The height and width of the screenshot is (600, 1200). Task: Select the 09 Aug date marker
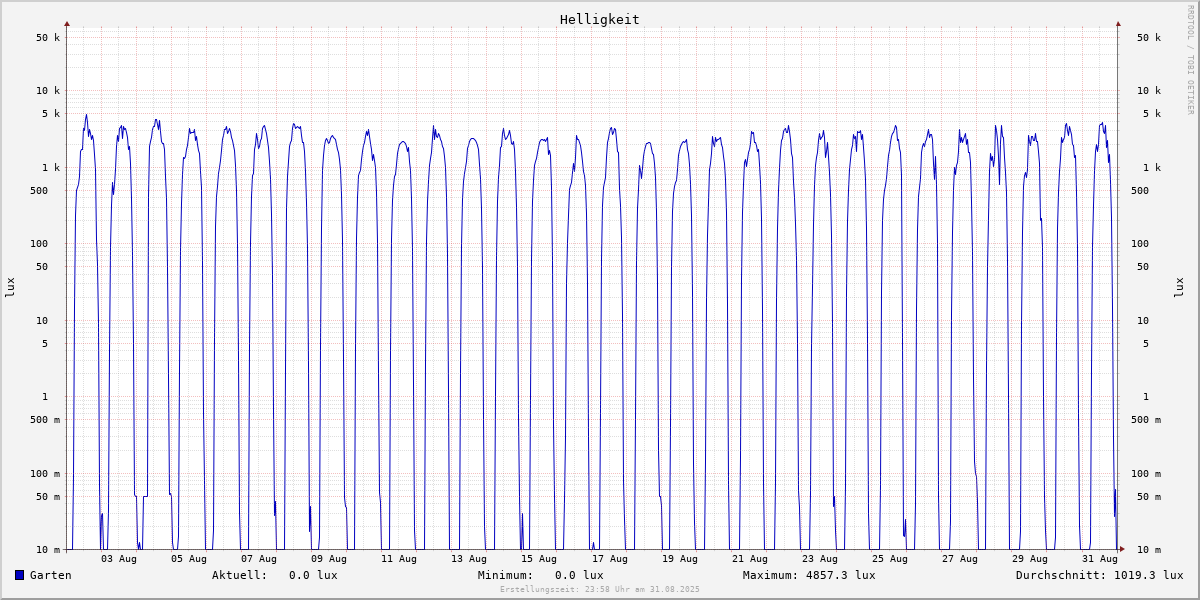coord(329,559)
